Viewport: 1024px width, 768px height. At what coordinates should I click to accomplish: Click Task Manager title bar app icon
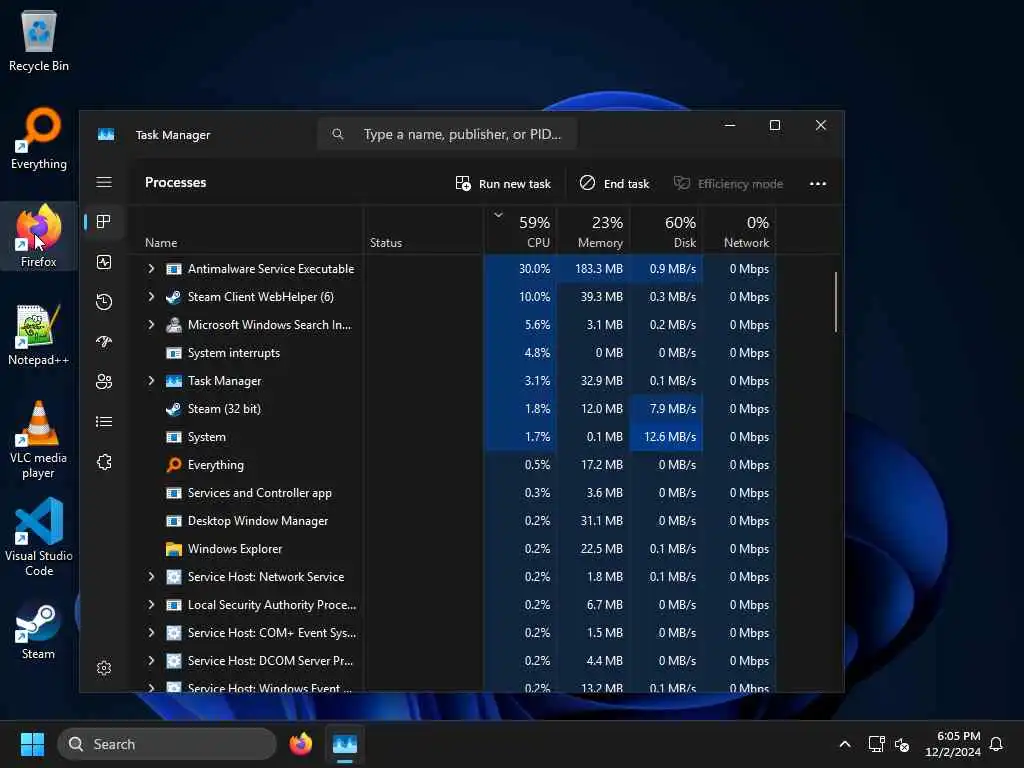coord(106,135)
